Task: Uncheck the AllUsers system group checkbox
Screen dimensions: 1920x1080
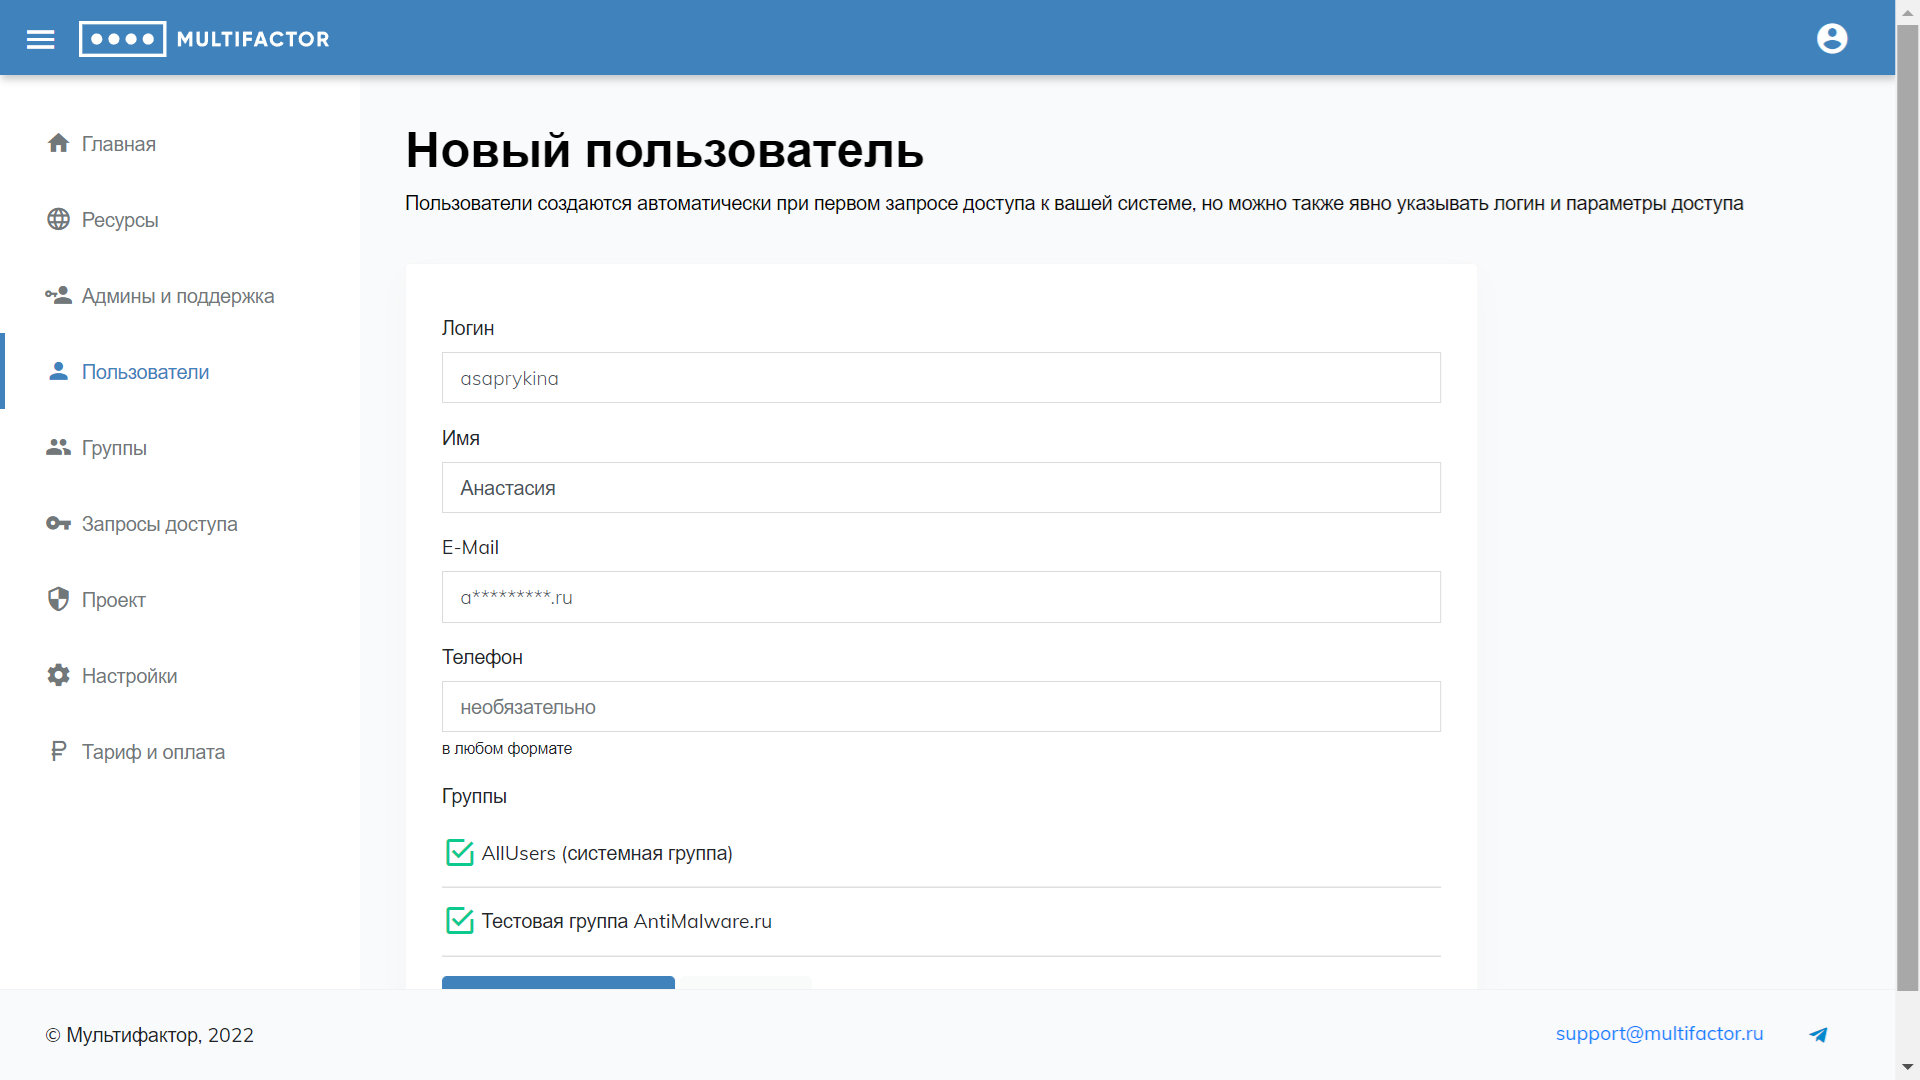Action: pyautogui.click(x=459, y=853)
